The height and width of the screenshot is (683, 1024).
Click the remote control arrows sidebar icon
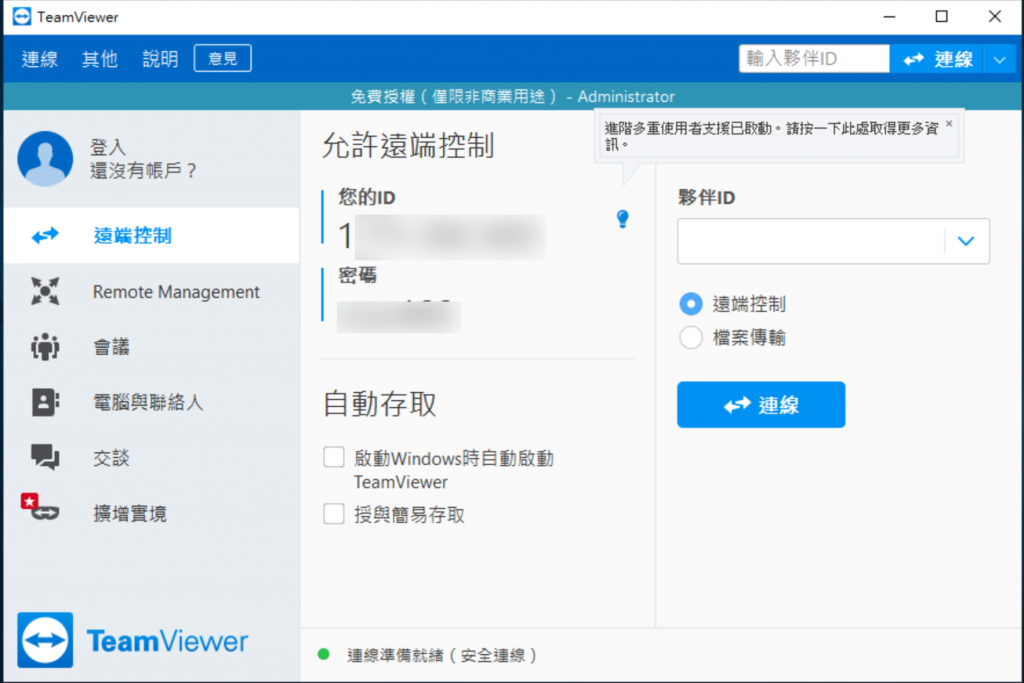45,235
